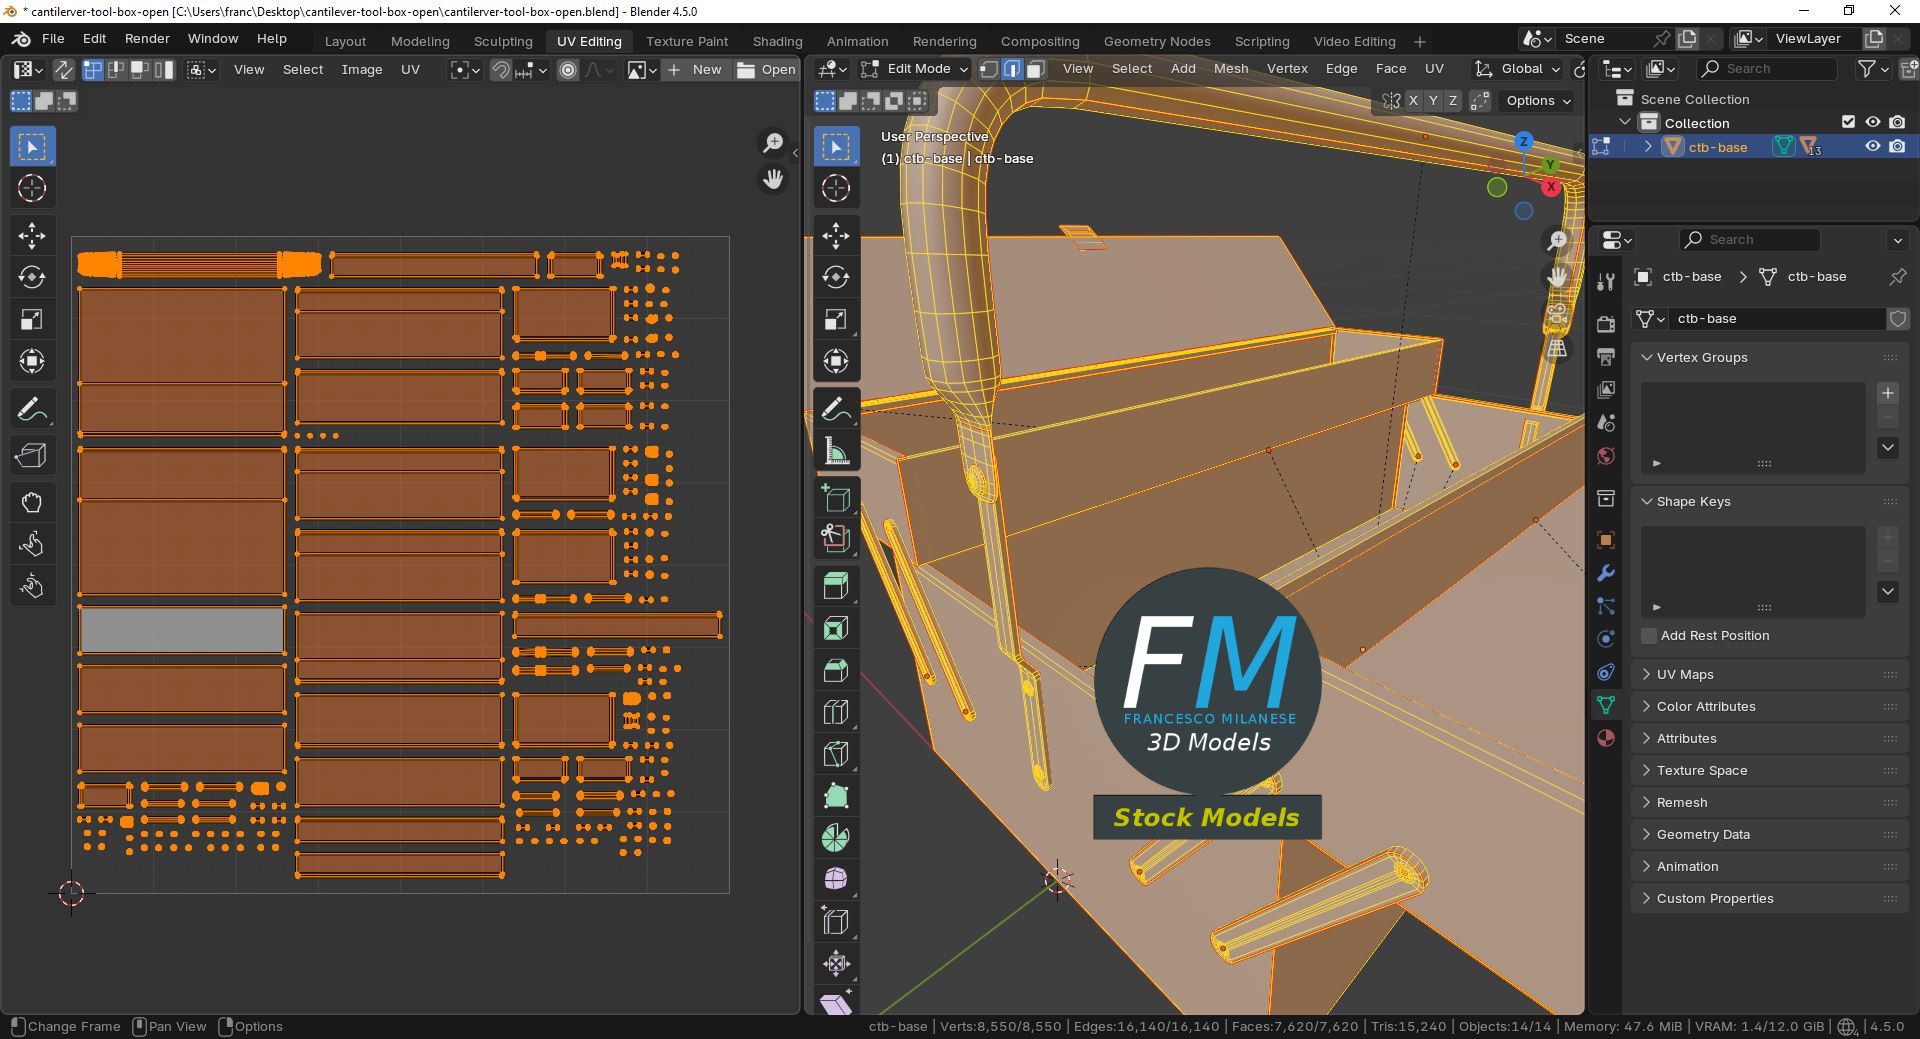Enable the Add Rest Position checkbox
The width and height of the screenshot is (1920, 1039).
[1650, 636]
